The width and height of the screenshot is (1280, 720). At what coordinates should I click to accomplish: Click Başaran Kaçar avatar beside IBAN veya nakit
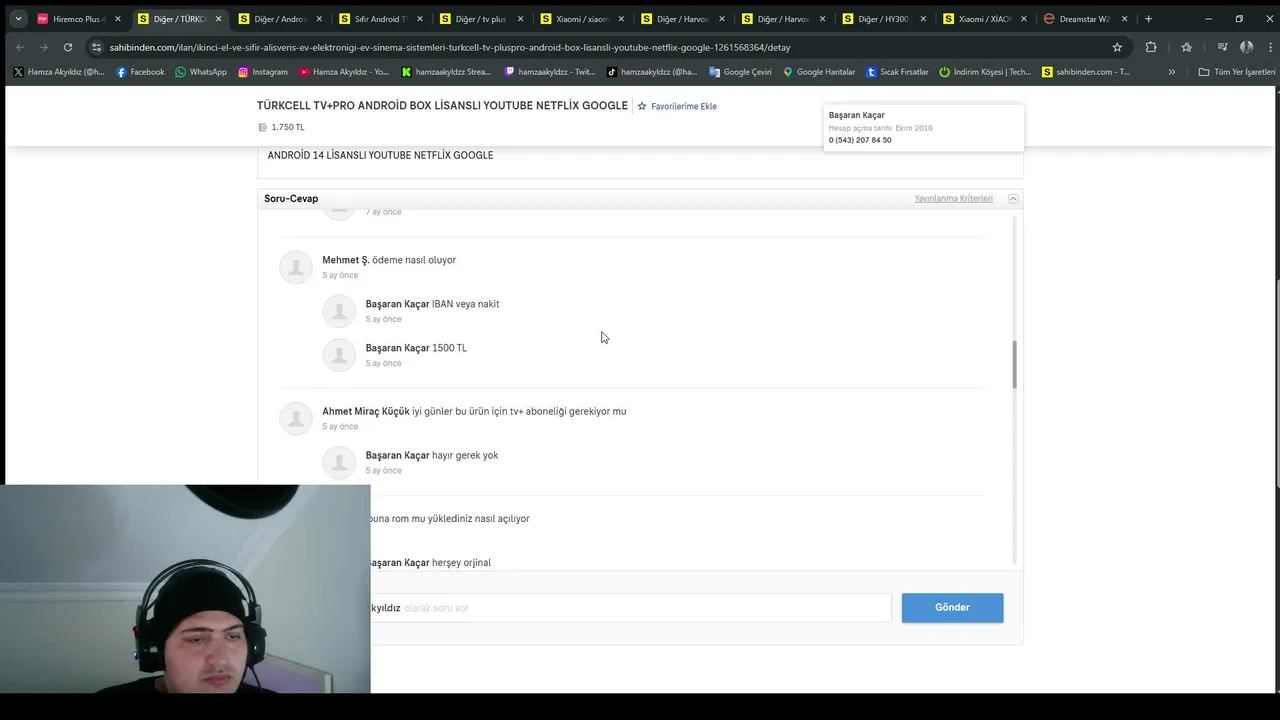(x=339, y=311)
